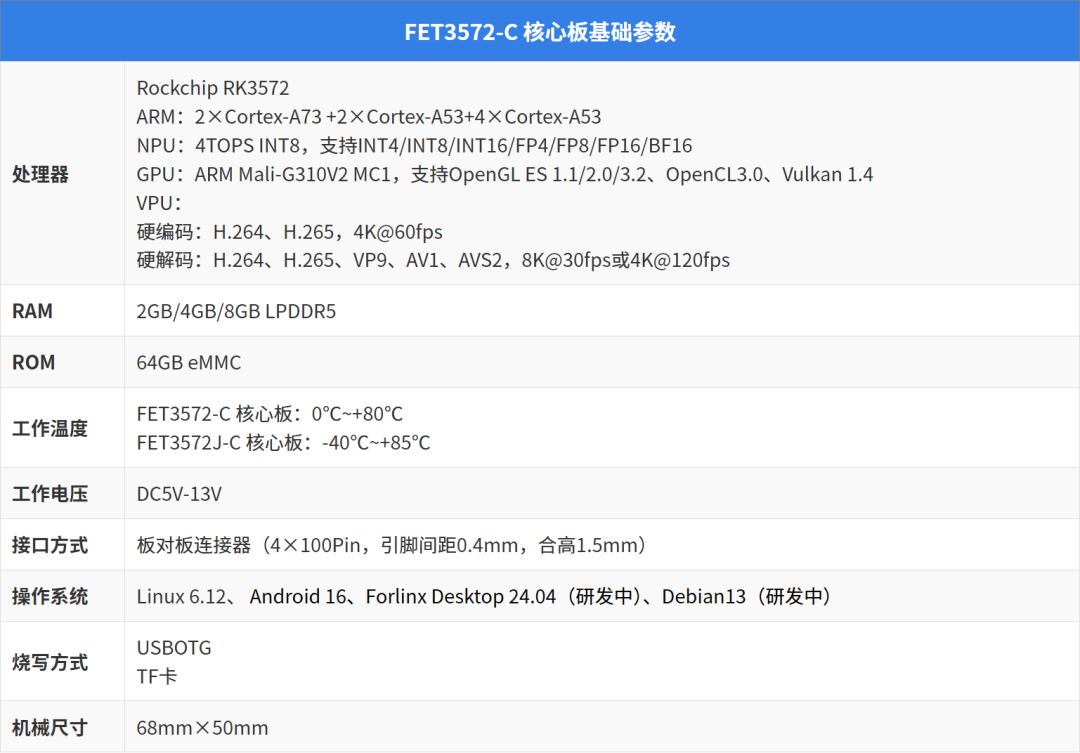The height and width of the screenshot is (753, 1080).
Task: Select the 硬编码 H.264 4K@60fps line
Action: (289, 232)
